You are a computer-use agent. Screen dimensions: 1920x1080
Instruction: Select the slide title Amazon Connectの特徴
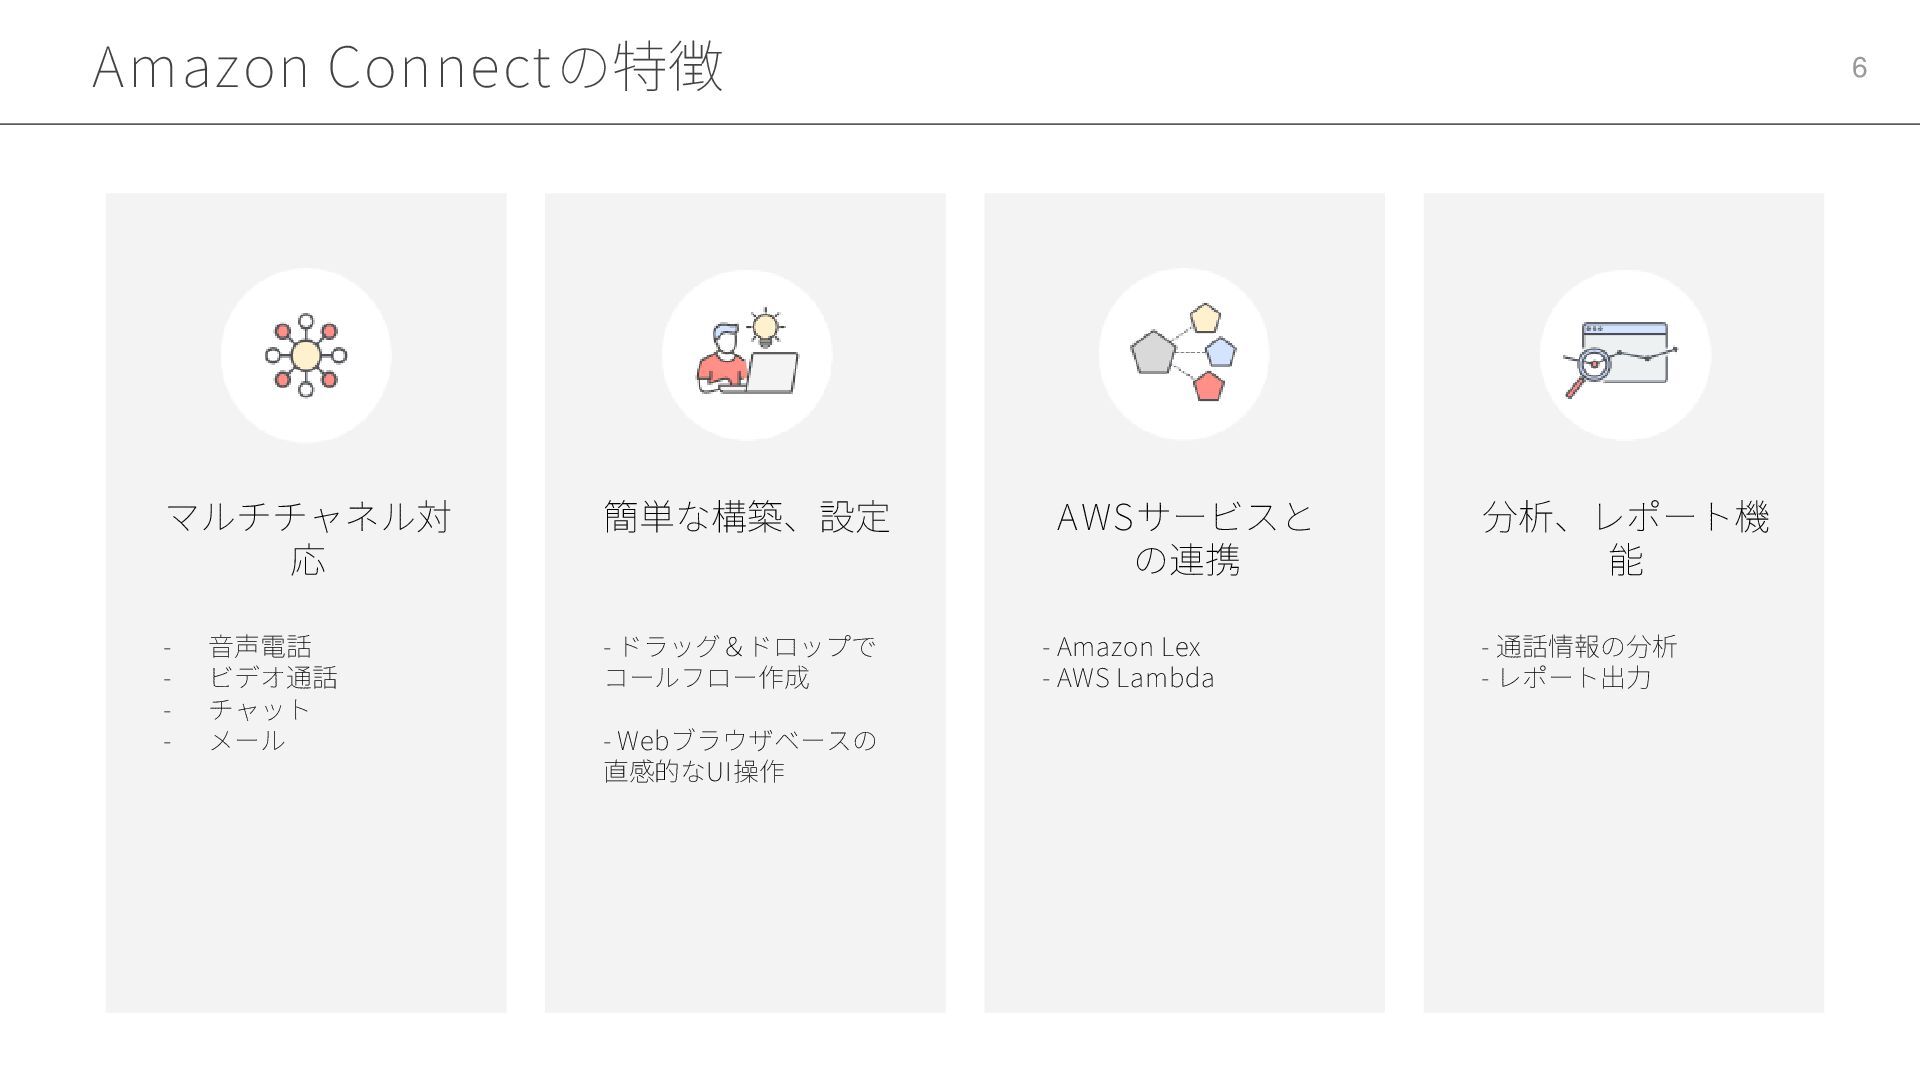tap(407, 67)
